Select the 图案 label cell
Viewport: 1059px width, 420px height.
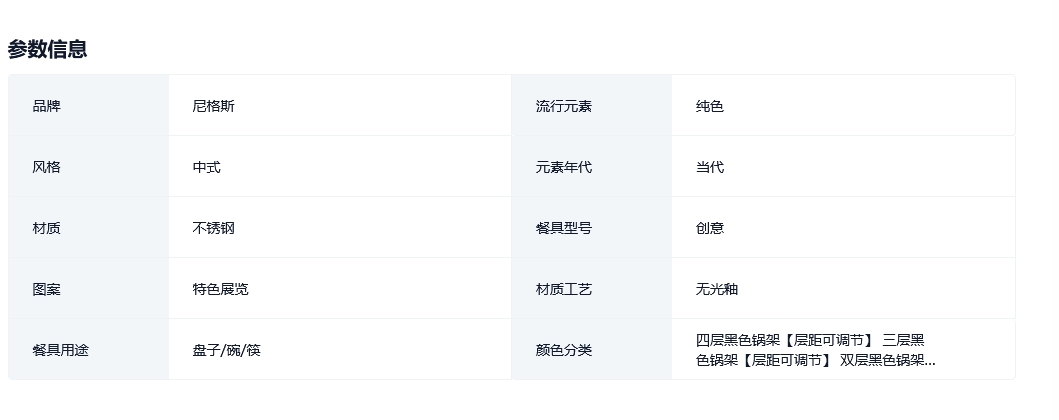46,289
